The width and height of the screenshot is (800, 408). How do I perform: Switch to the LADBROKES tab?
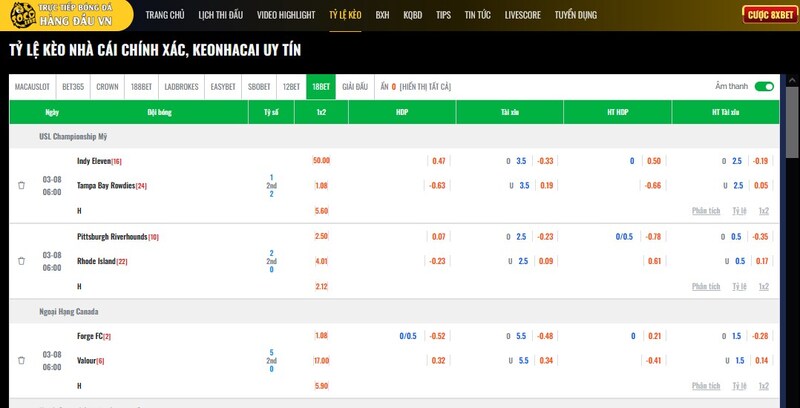tap(181, 87)
